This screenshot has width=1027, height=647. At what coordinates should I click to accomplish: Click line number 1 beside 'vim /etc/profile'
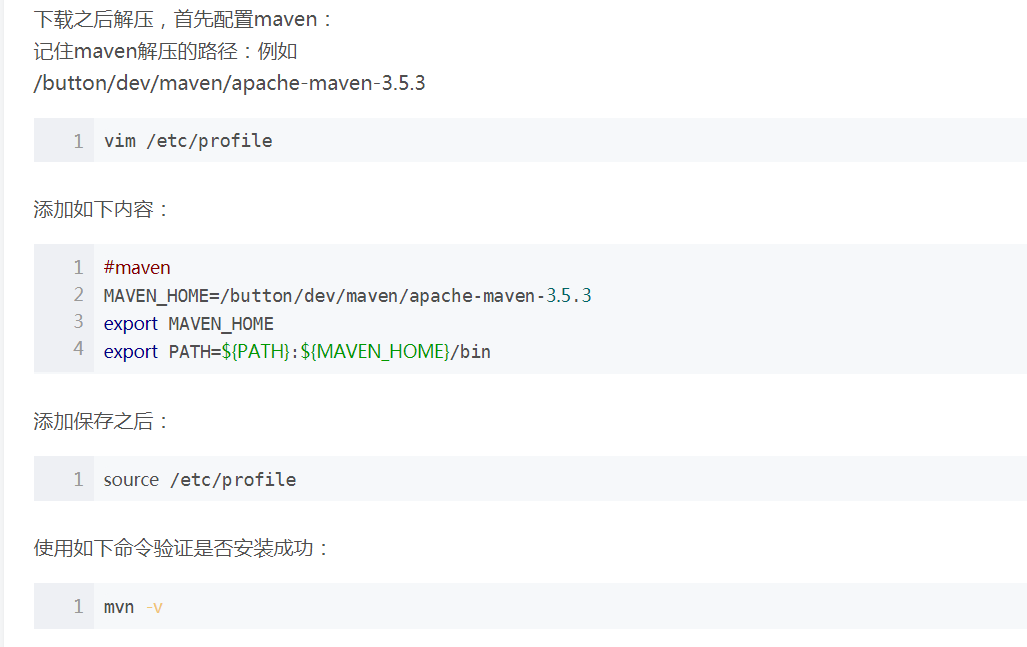(79, 141)
